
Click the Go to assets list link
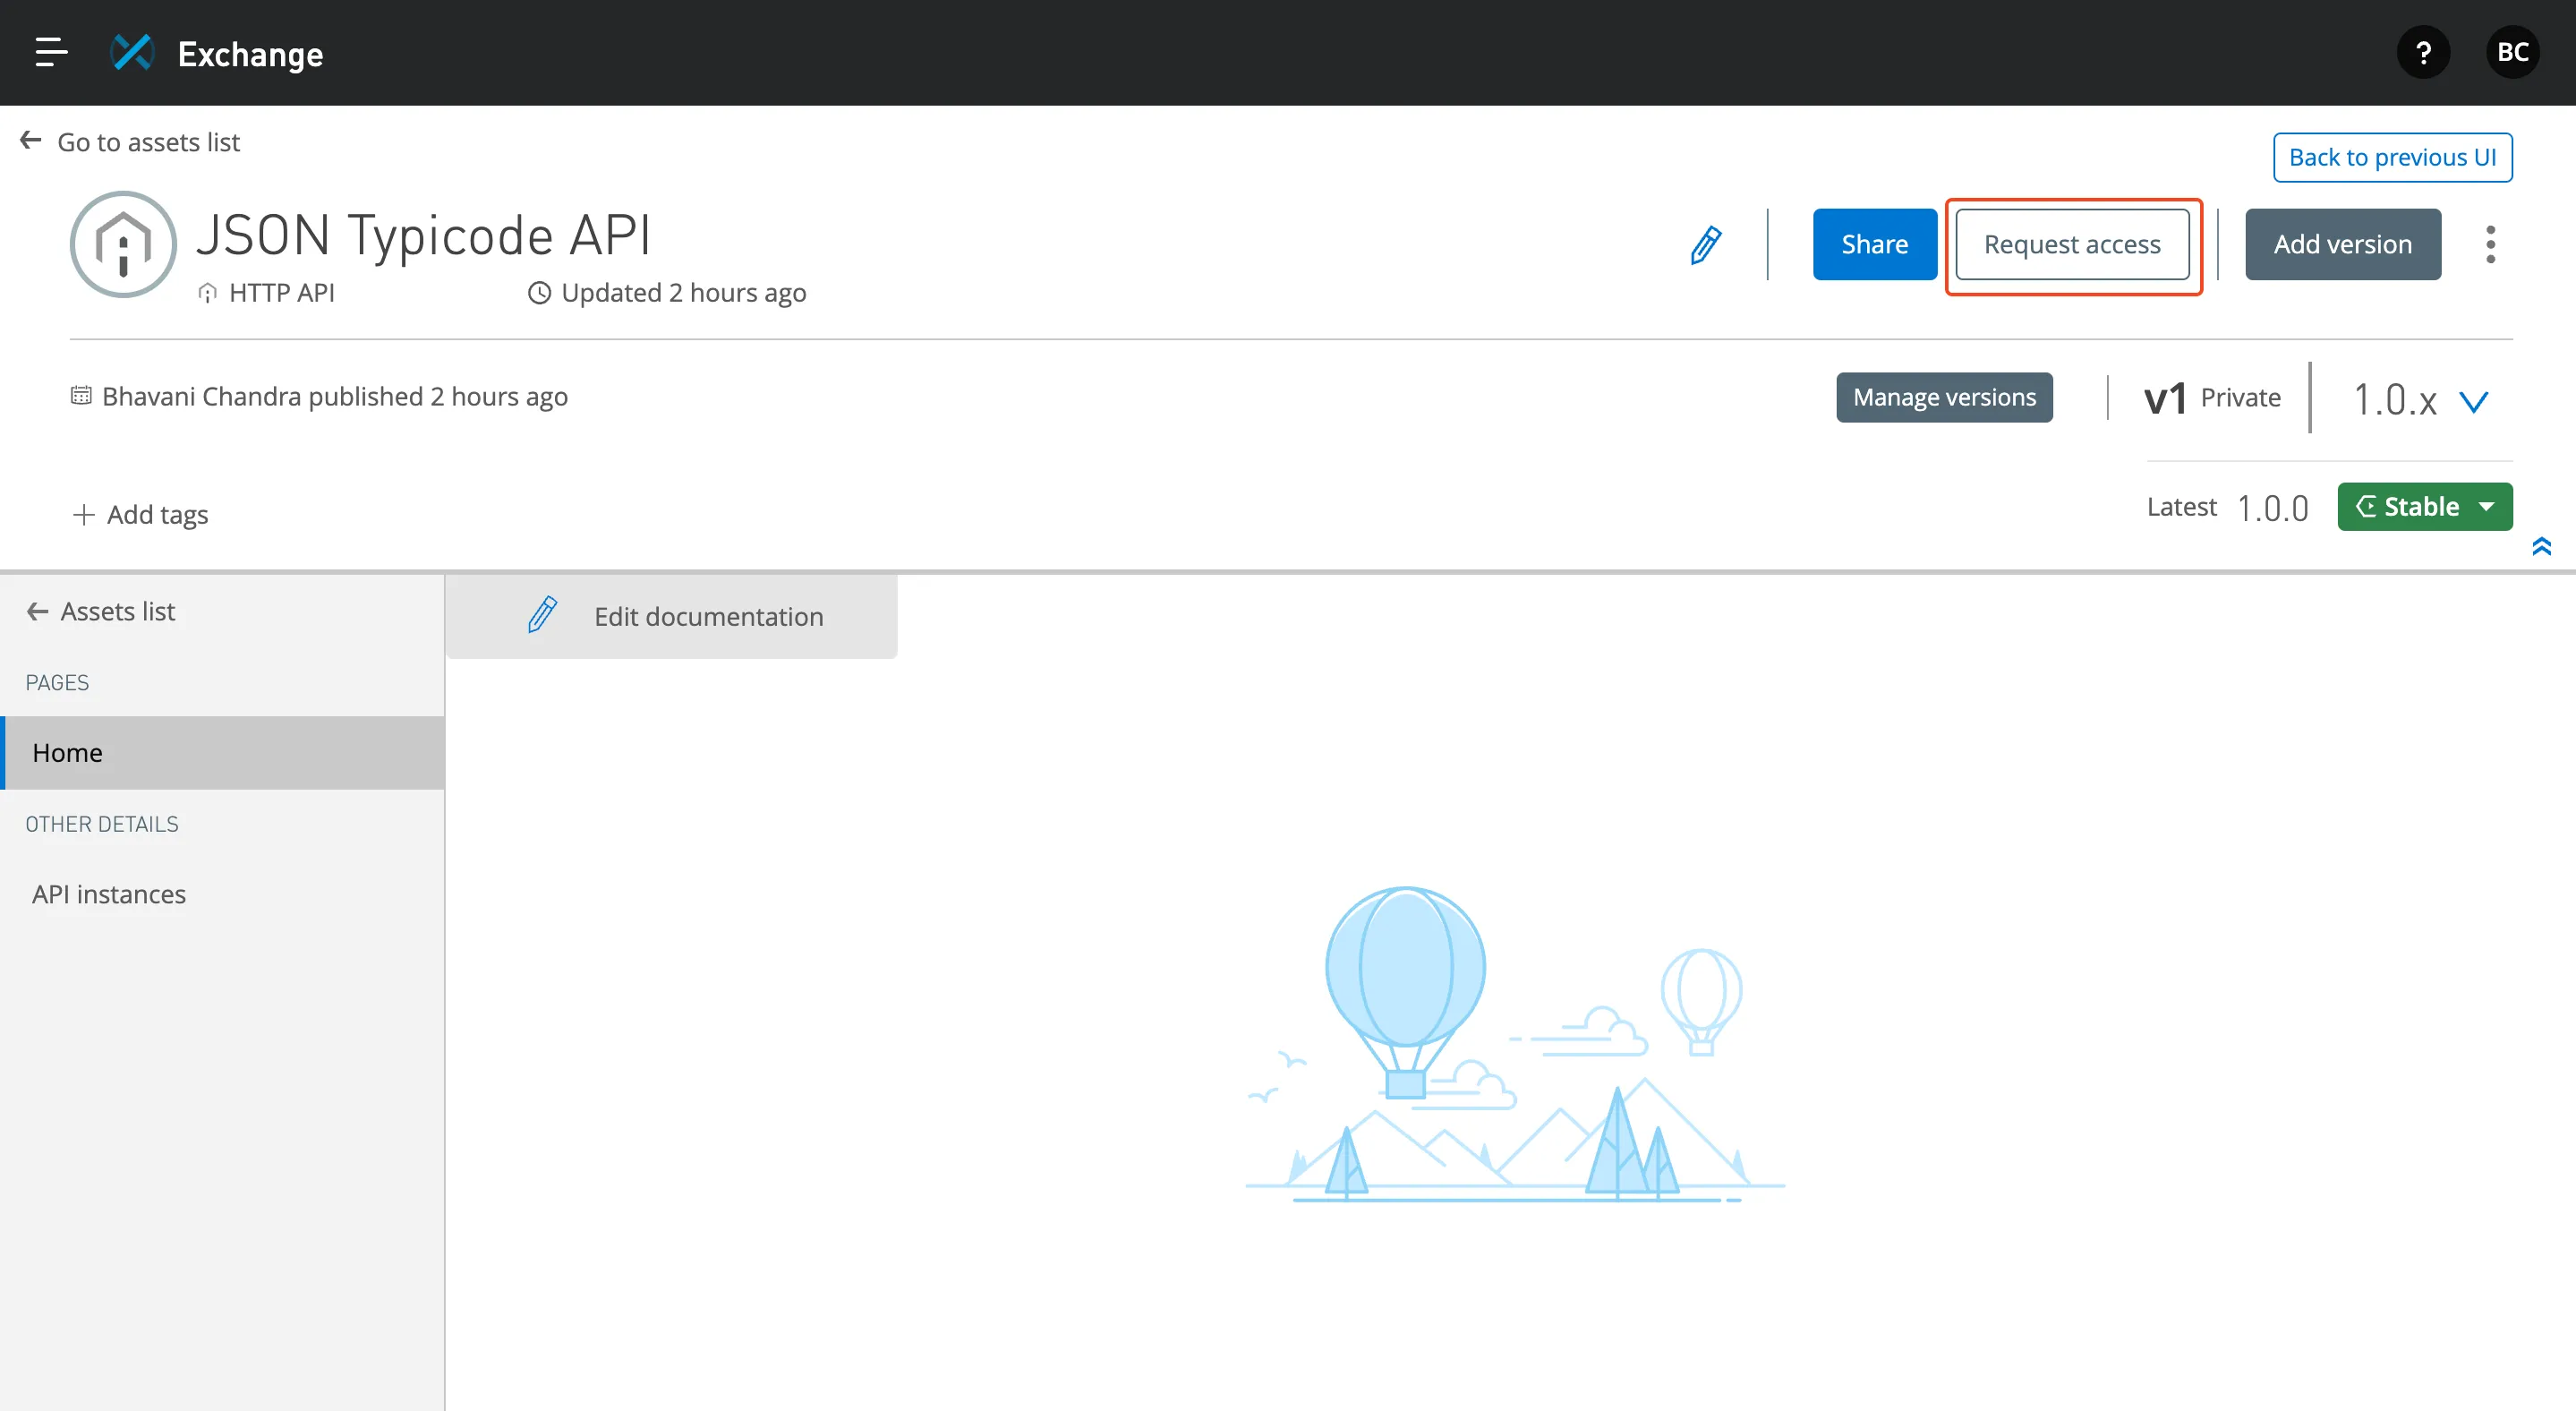coord(148,142)
